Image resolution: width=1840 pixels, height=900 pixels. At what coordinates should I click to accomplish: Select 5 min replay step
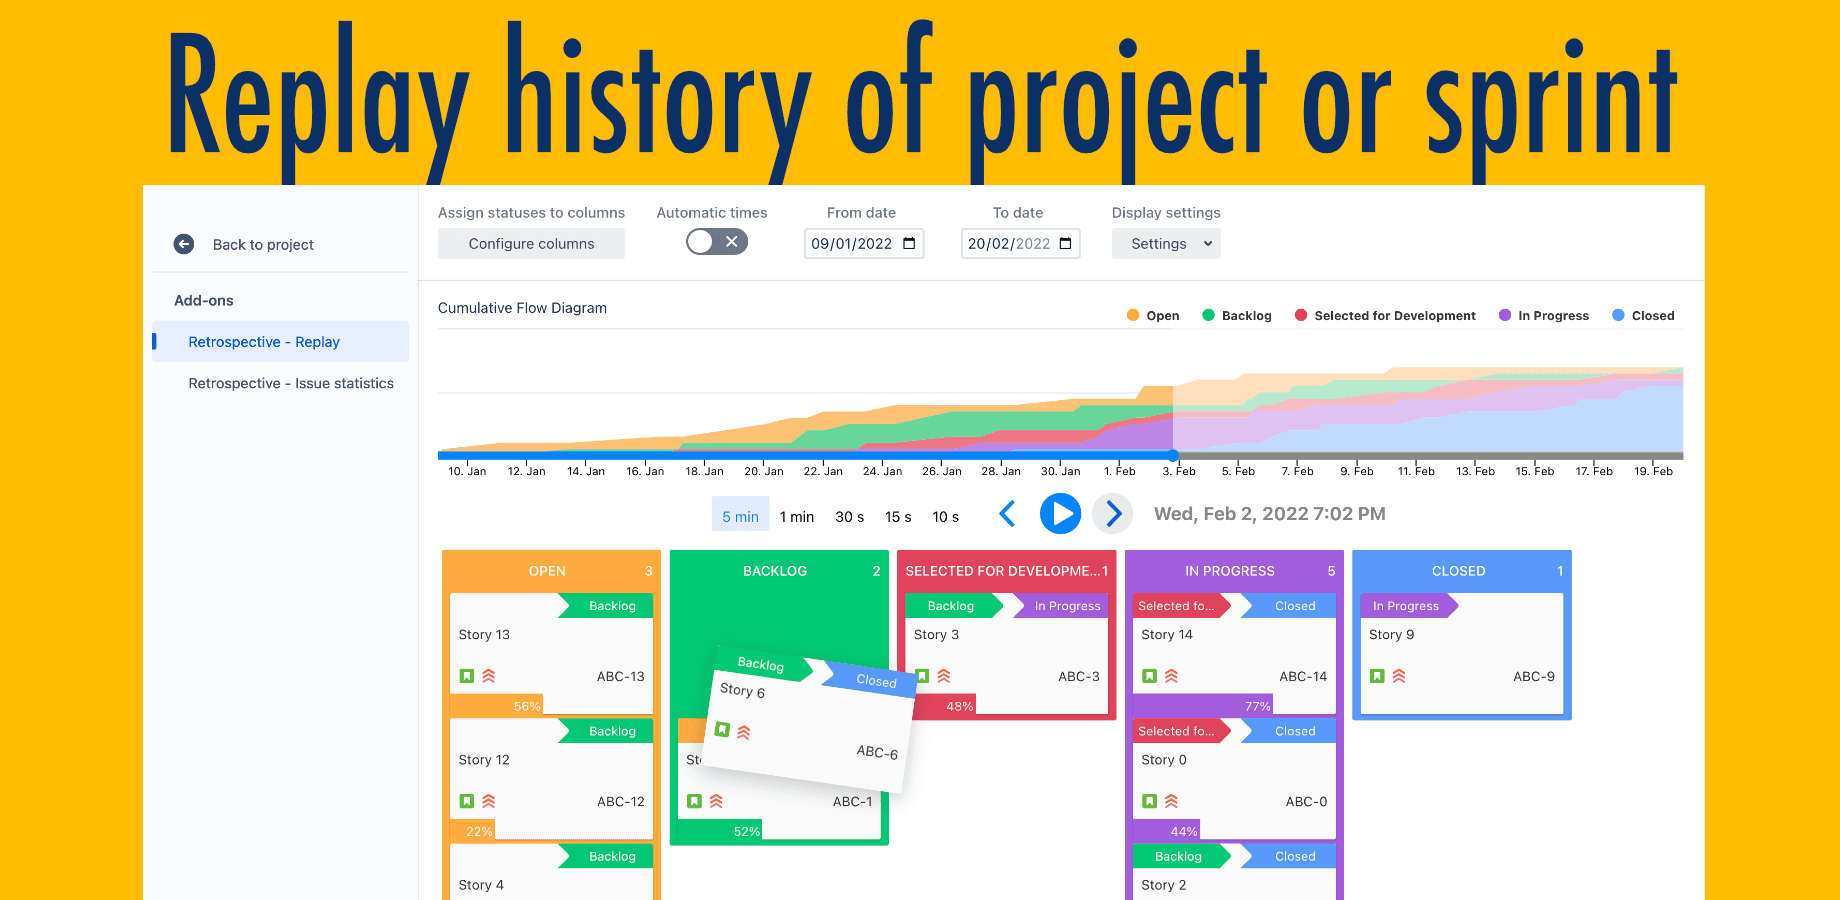(740, 516)
